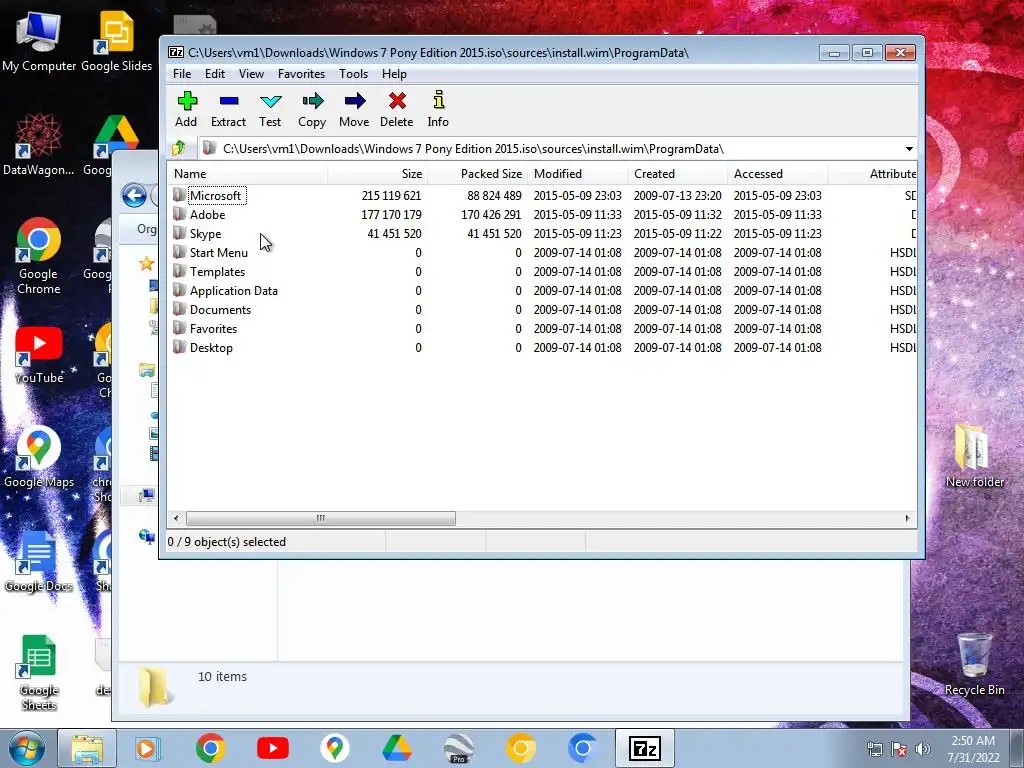The height and width of the screenshot is (768, 1024).
Task: Select the Microsoft folder row
Action: [x=542, y=195]
